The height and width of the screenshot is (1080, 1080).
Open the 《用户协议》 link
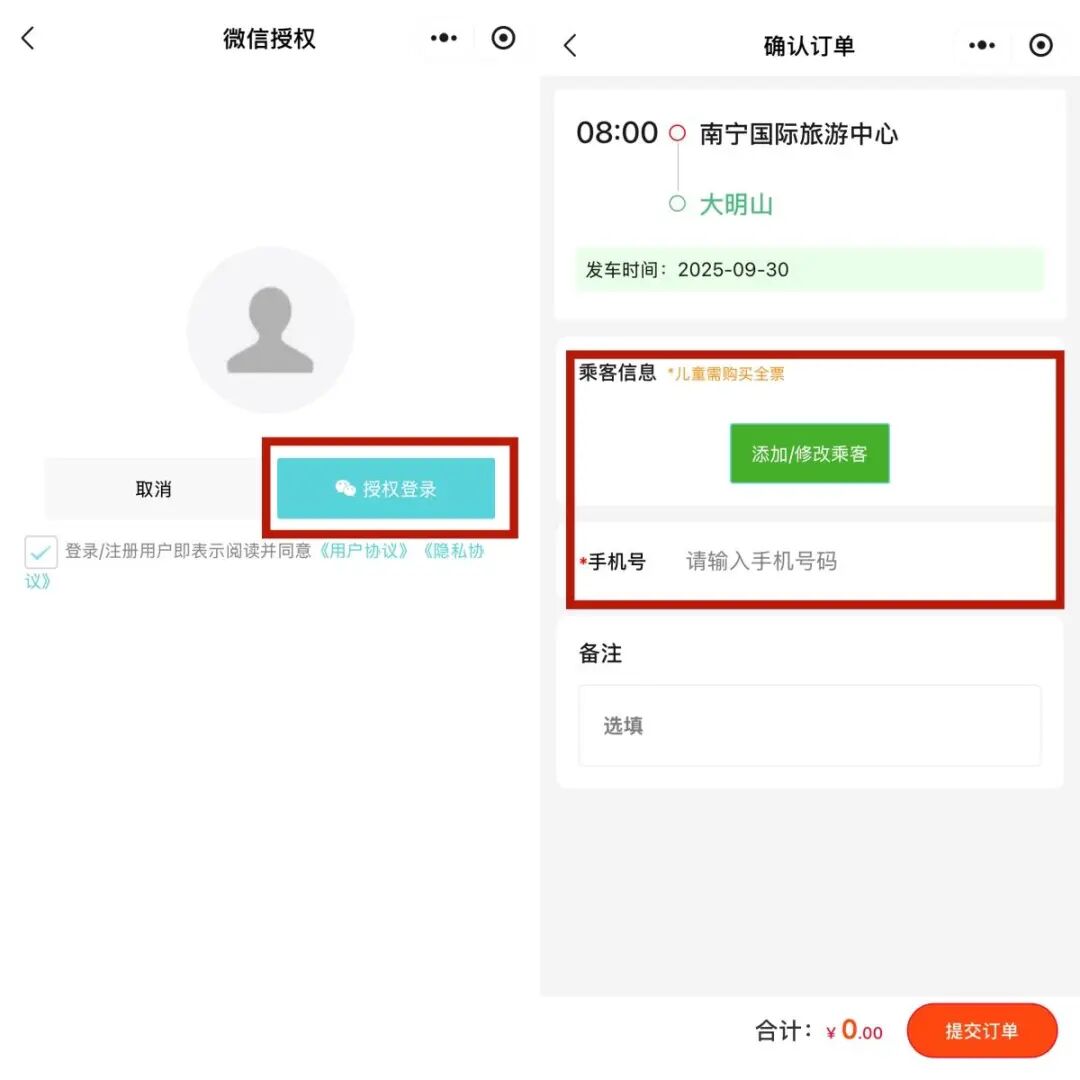(364, 551)
